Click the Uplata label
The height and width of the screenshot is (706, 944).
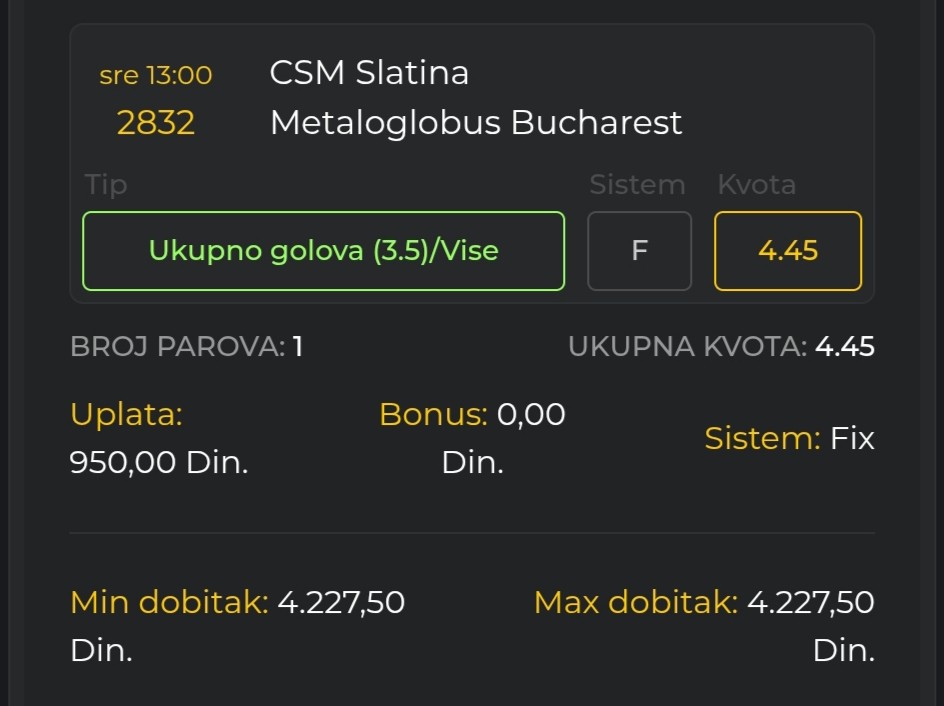pos(126,414)
